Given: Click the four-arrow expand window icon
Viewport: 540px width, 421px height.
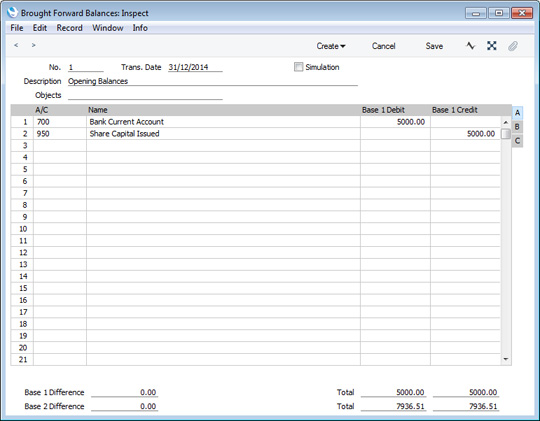Looking at the screenshot, I should [492, 46].
